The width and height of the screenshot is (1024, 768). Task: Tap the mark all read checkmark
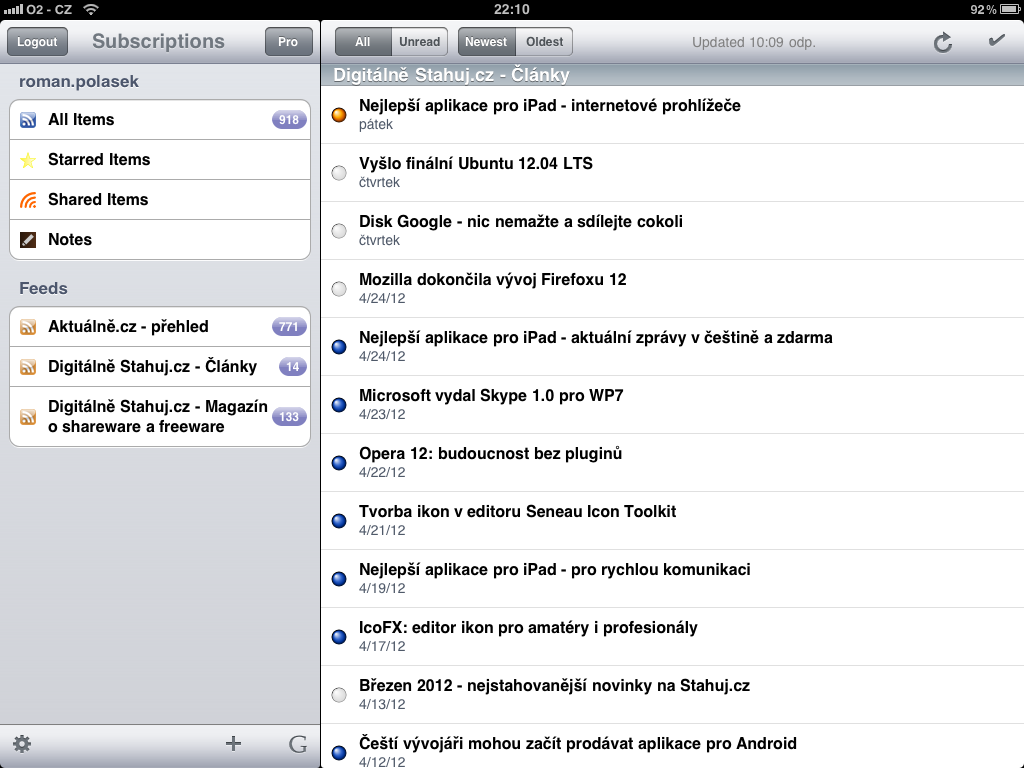click(x=996, y=40)
